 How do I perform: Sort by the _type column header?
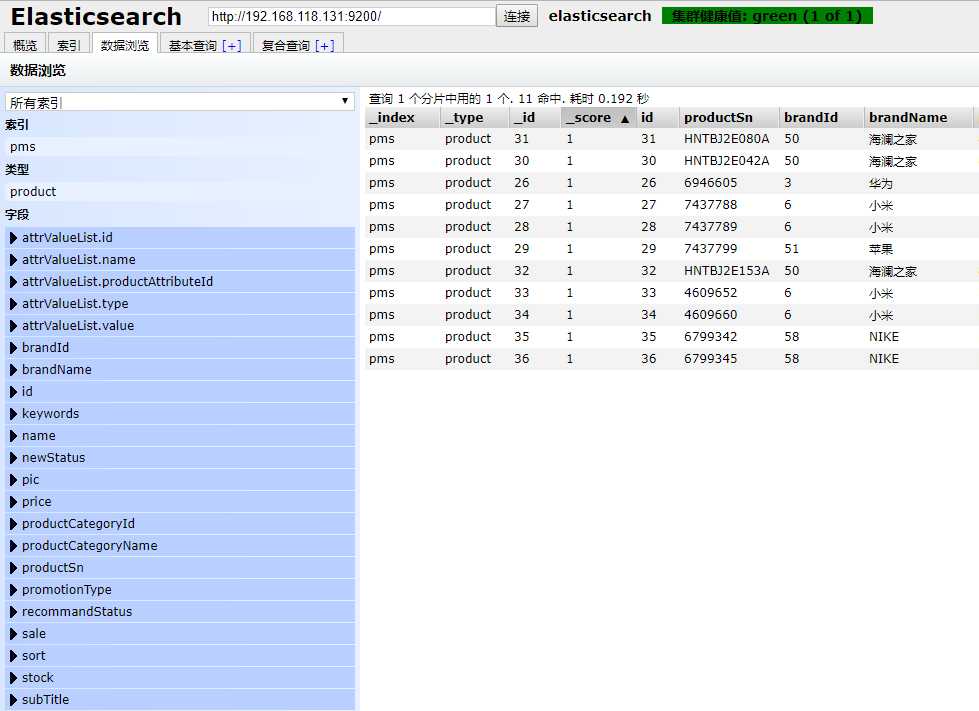475,117
